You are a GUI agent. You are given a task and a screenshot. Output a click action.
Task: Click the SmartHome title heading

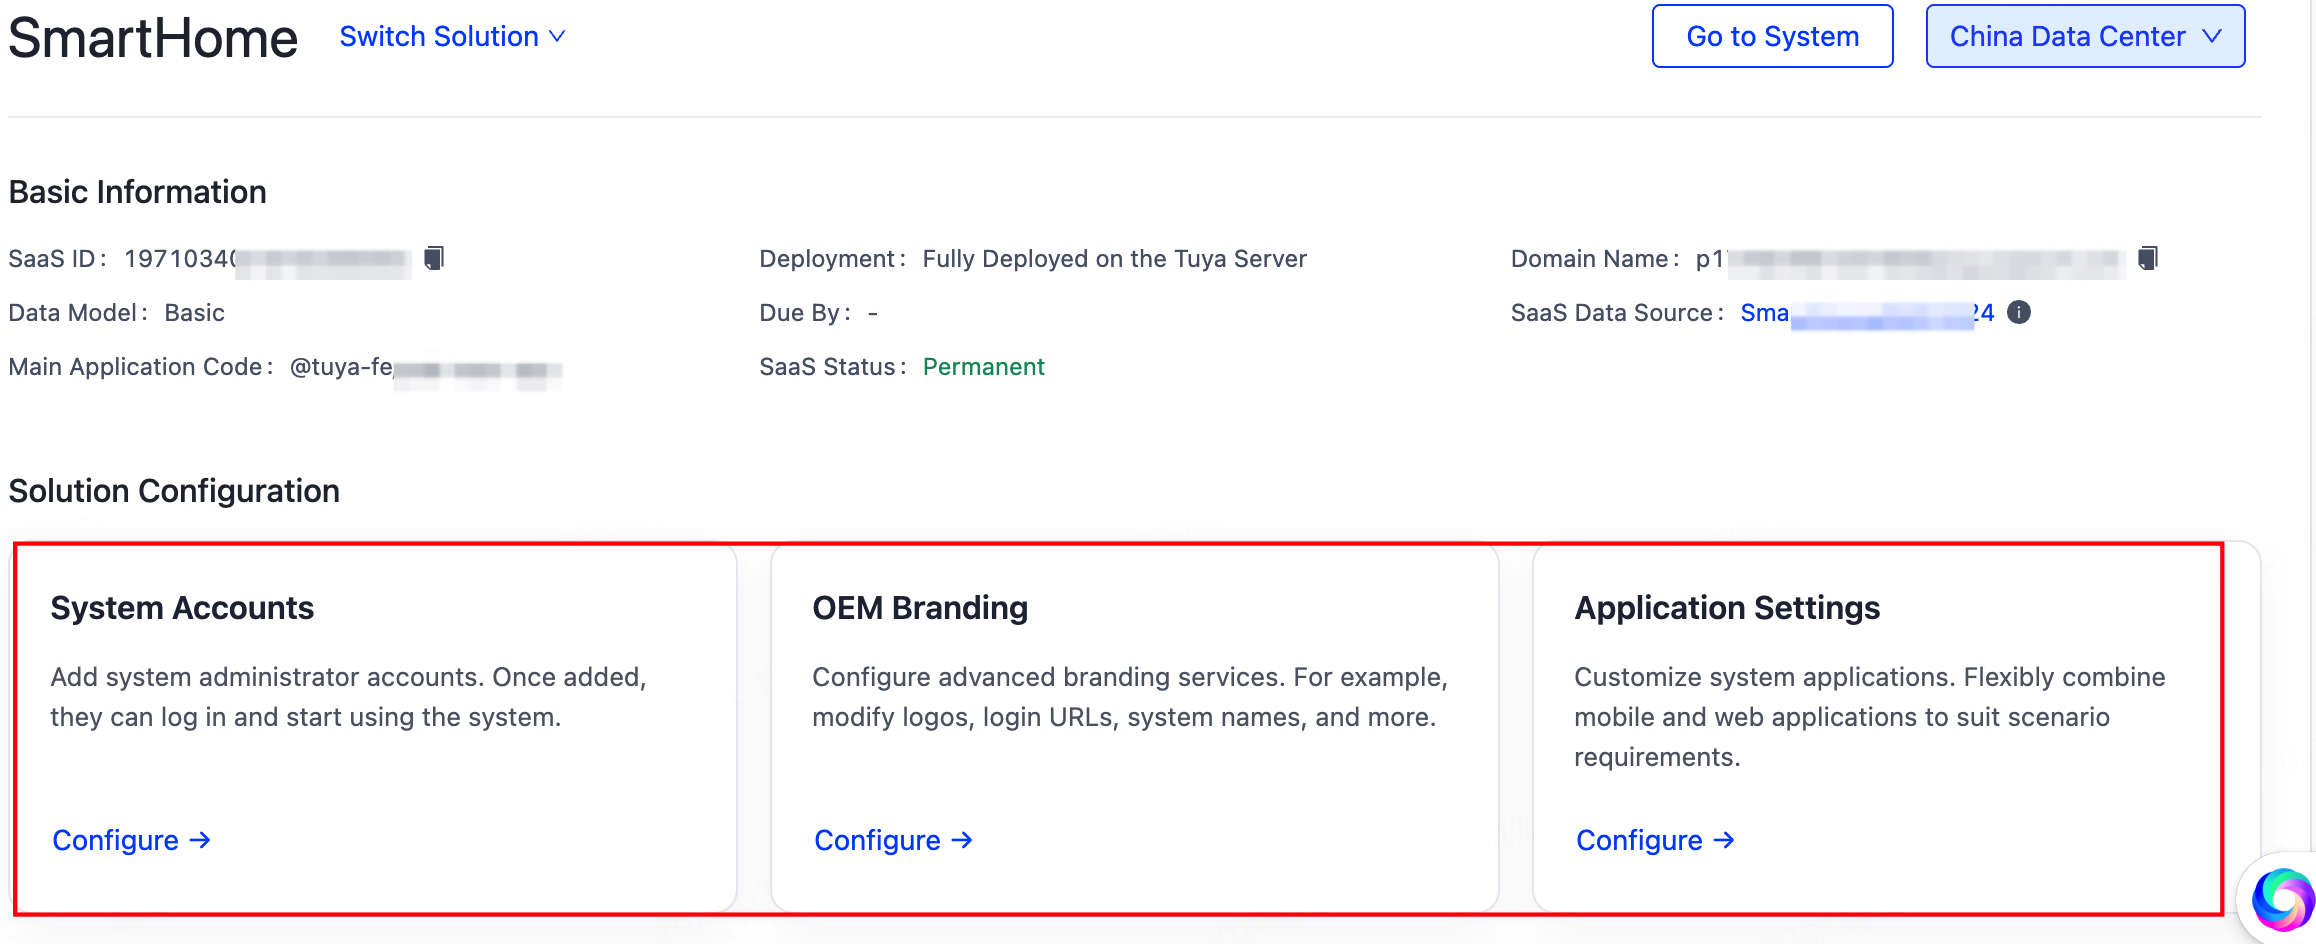152,38
